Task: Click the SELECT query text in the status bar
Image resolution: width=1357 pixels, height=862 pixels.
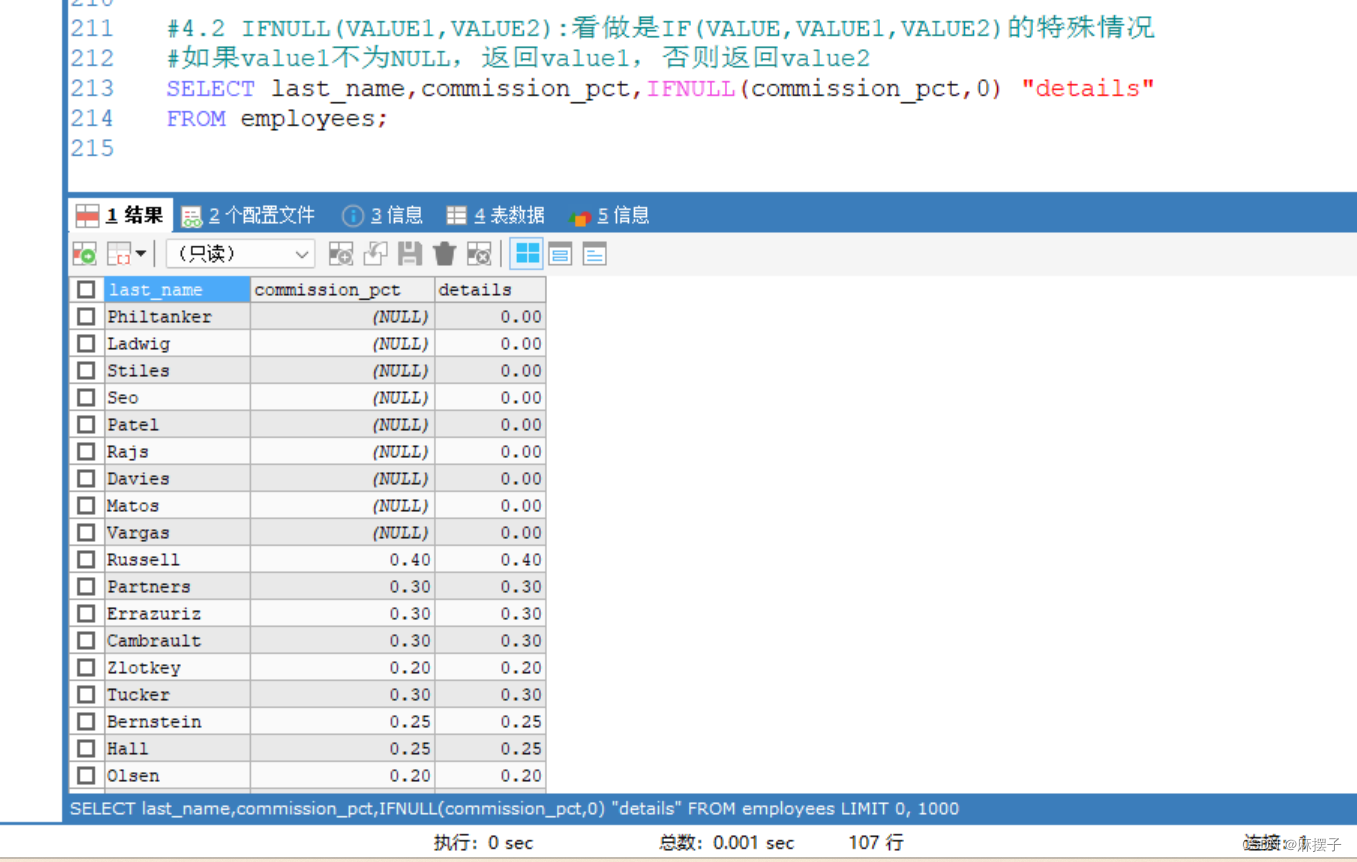Action: click(x=514, y=808)
